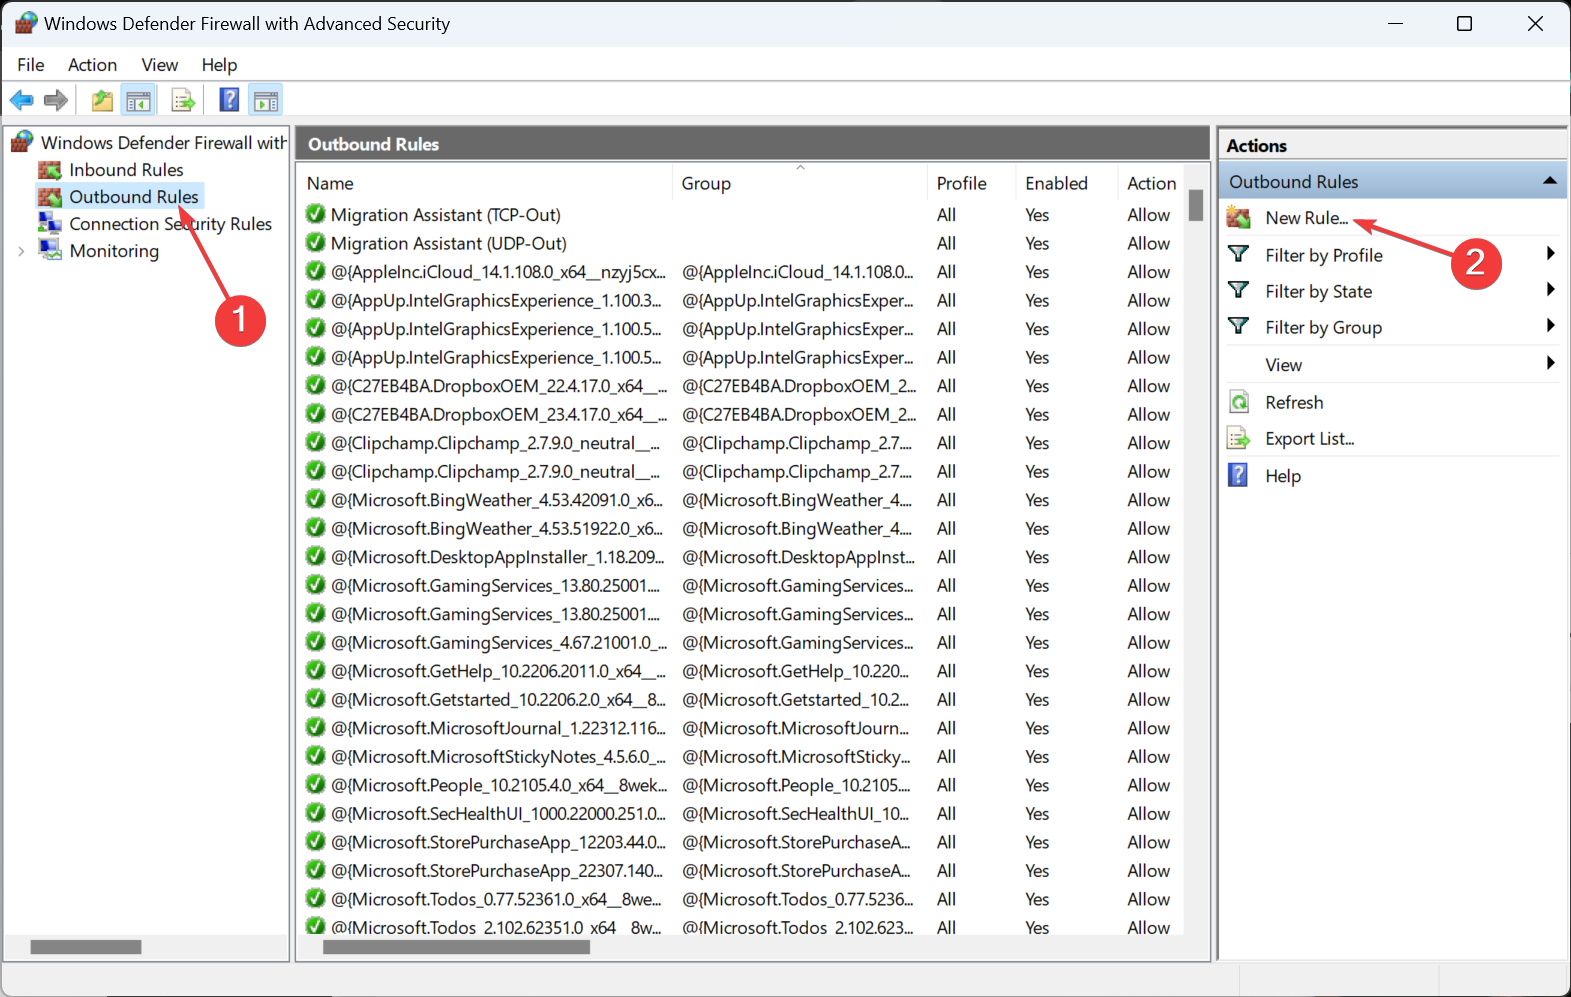The width and height of the screenshot is (1571, 997).
Task: Open the Action menu in the menu bar
Action: click(92, 65)
